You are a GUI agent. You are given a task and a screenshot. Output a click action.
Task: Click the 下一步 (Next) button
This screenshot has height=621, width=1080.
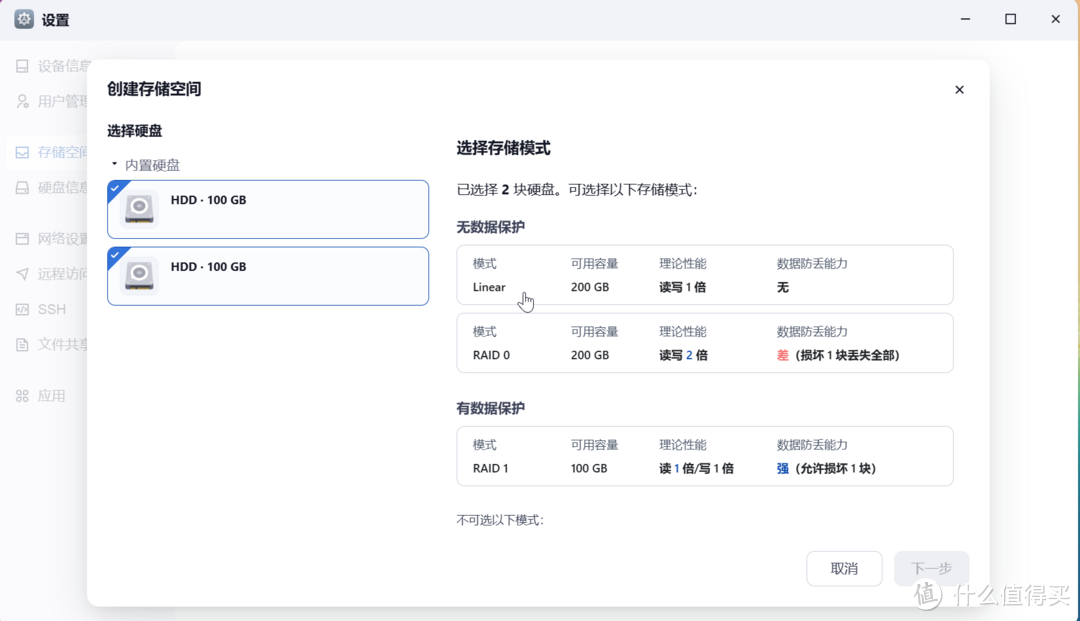coord(931,568)
